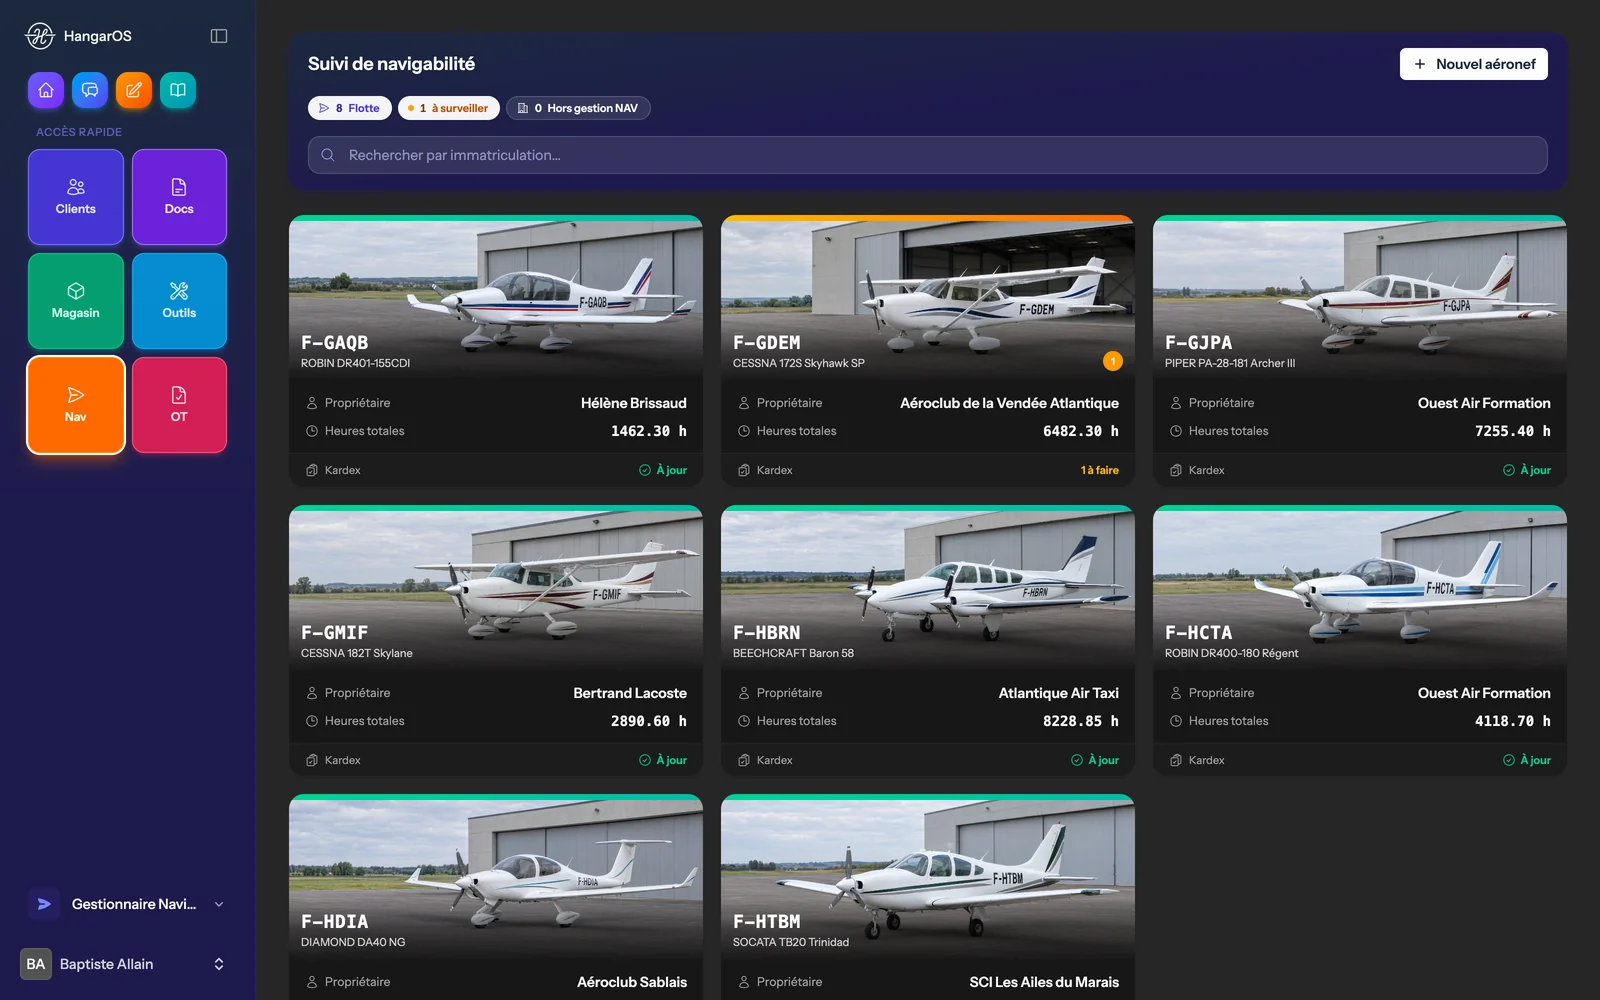The height and width of the screenshot is (1000, 1600).
Task: Click owner name Atlantique Air Taxi
Action: click(x=1059, y=693)
